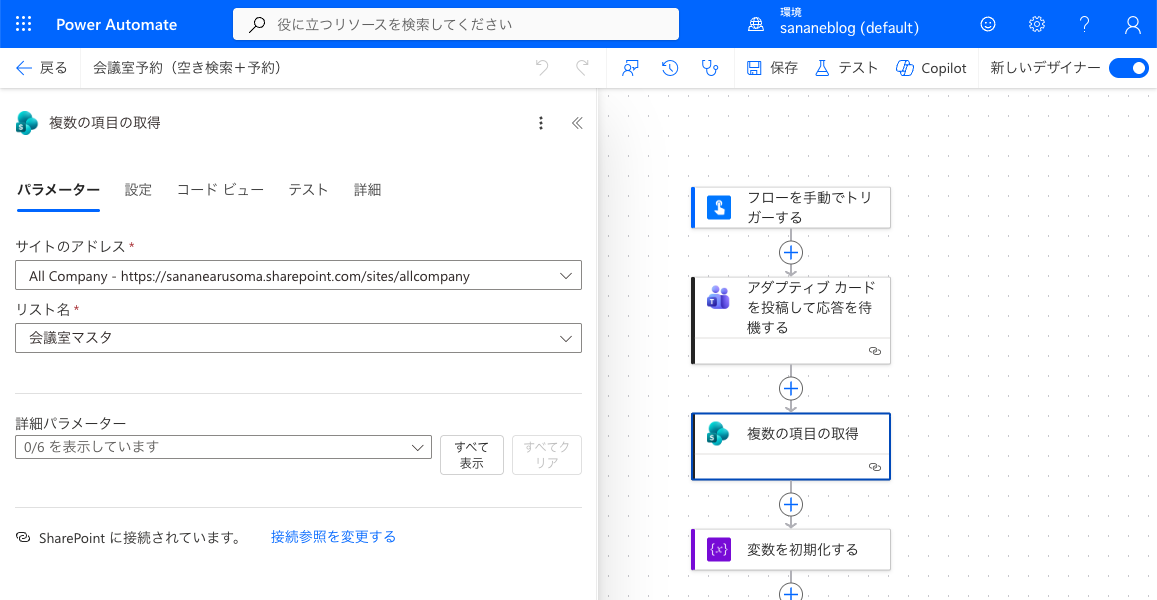The image size is (1157, 600).
Task: Click the connection link icon beside SharePoint text
Action: pos(23,537)
